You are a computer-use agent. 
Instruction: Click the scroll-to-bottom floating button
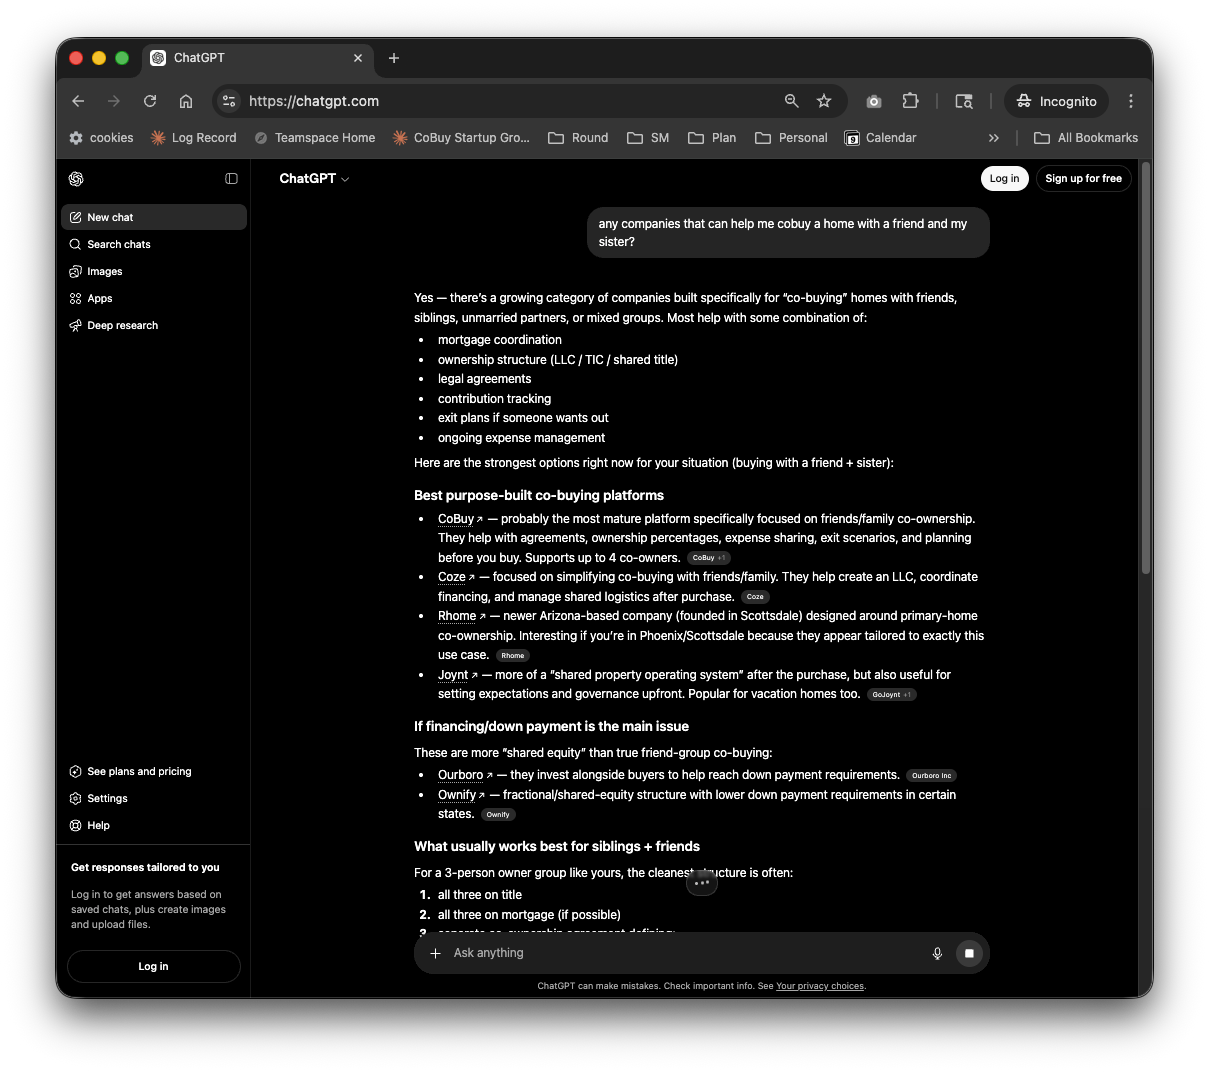click(x=702, y=883)
